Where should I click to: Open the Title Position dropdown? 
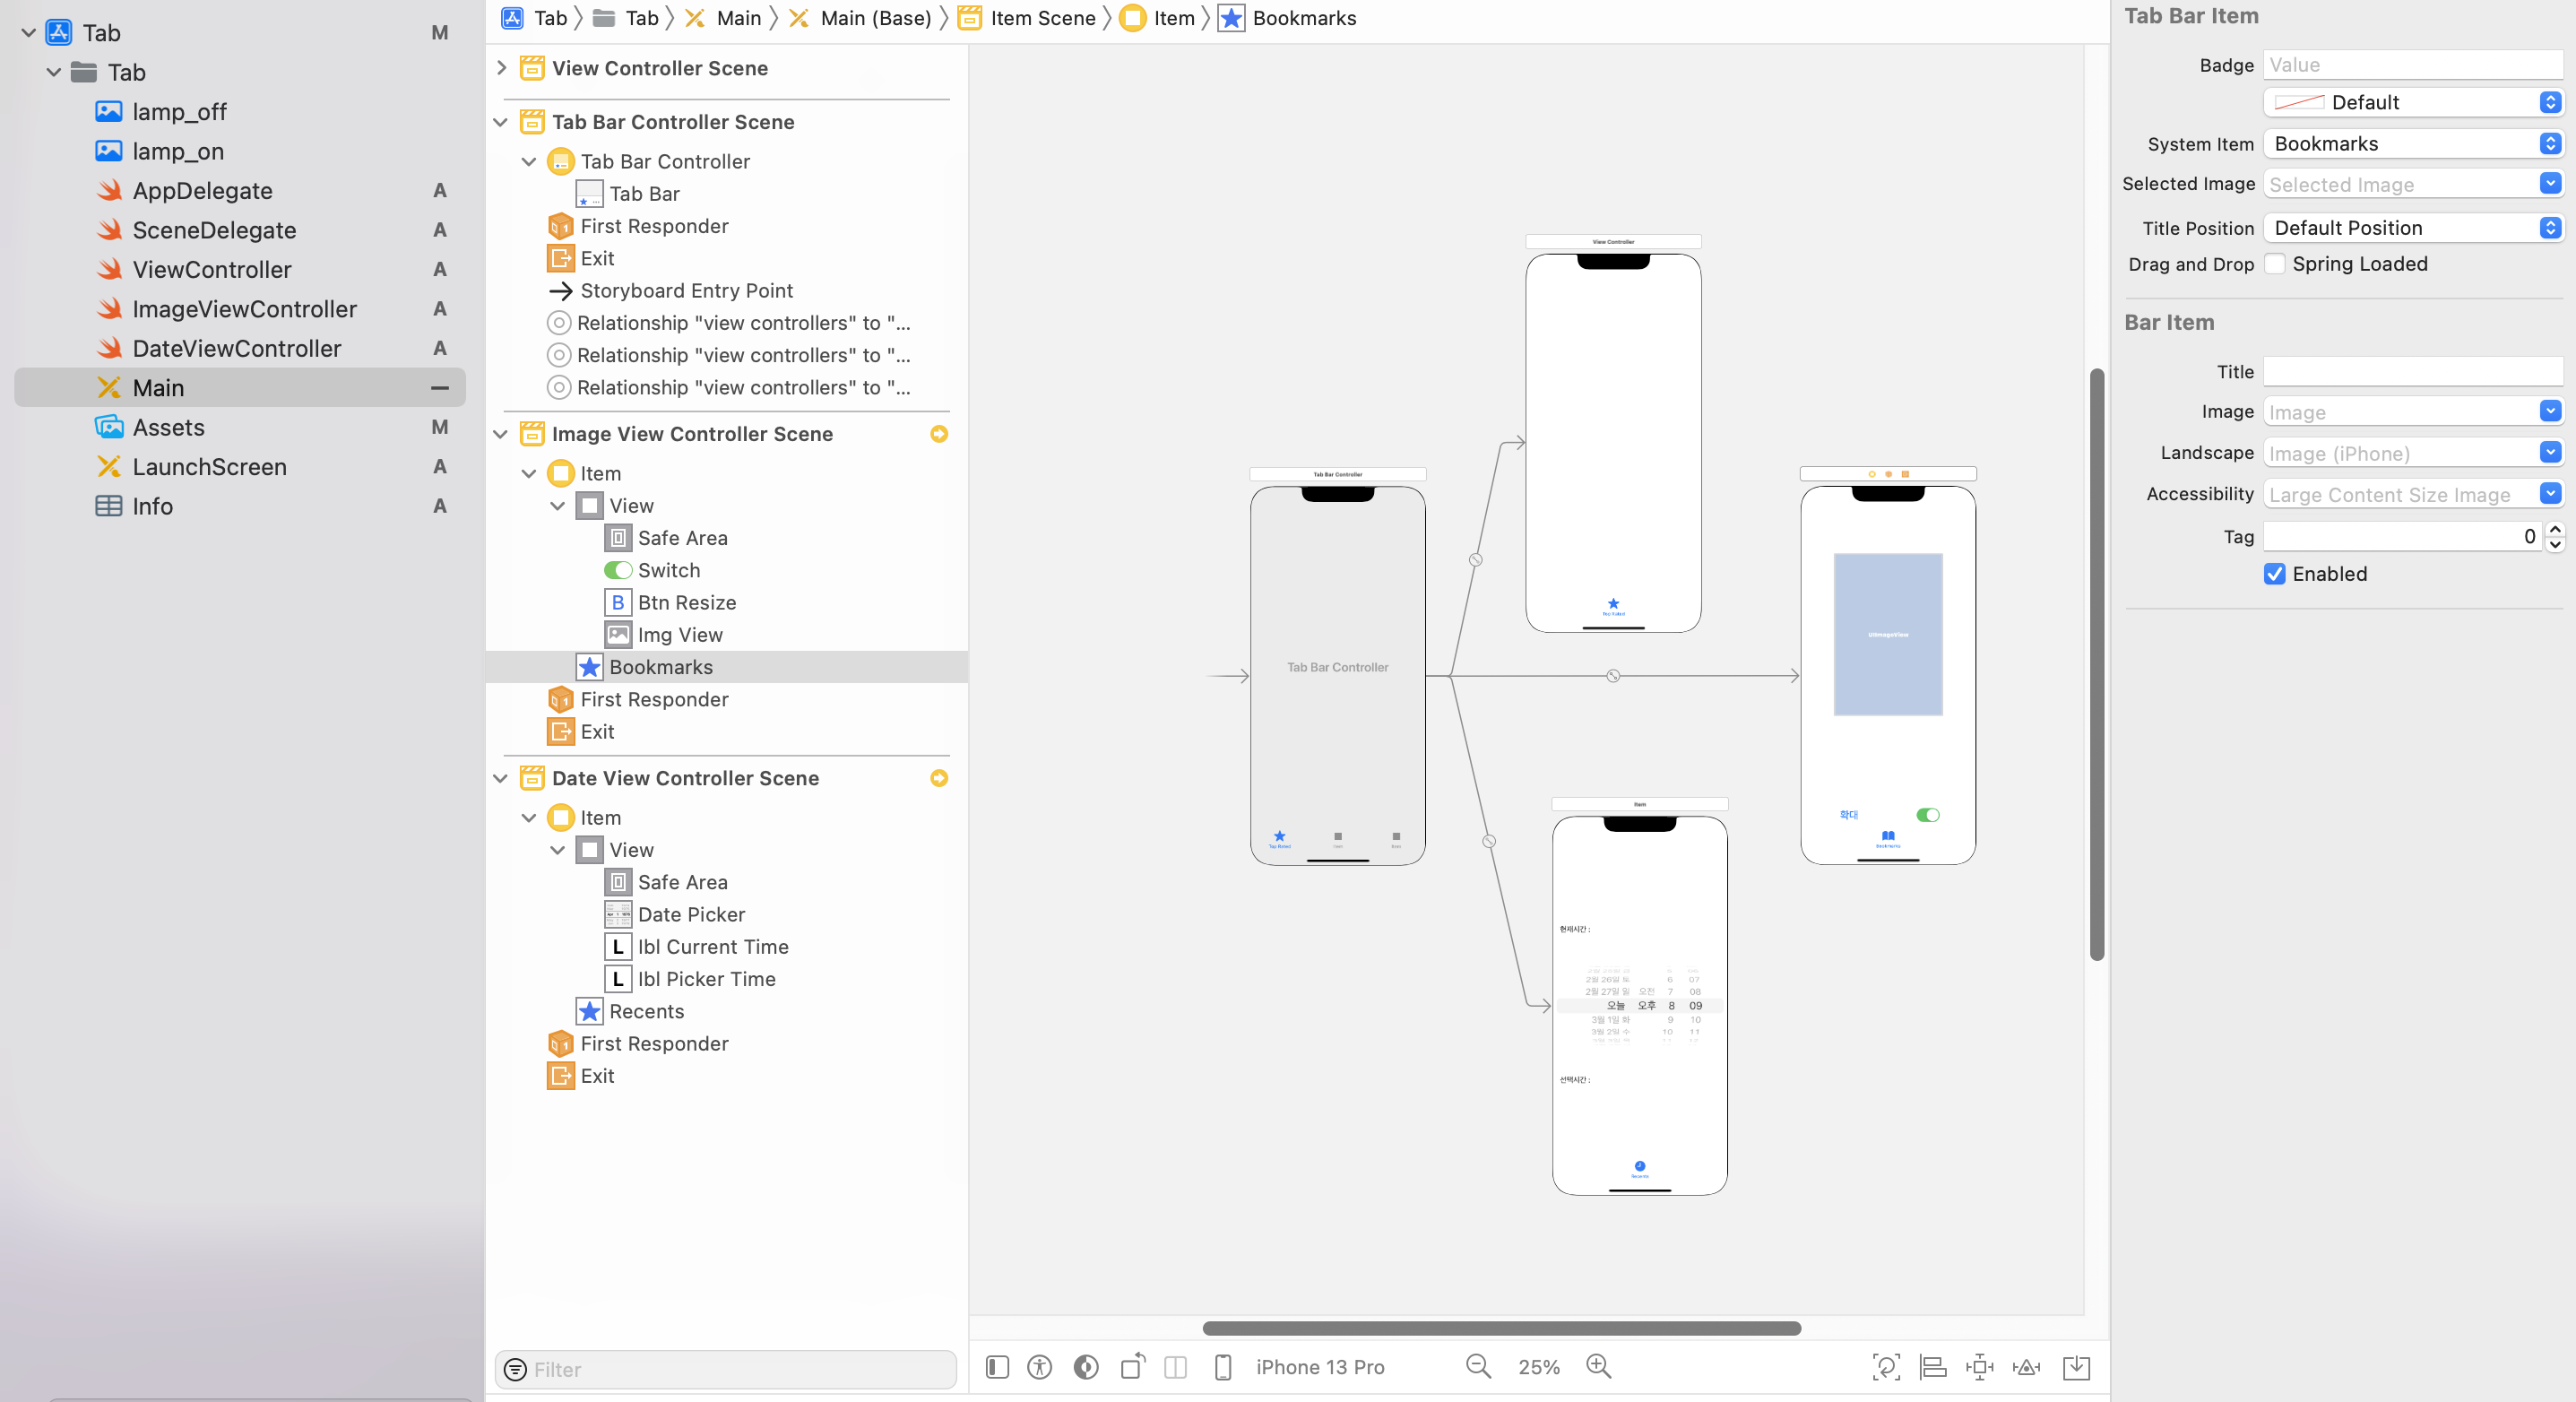(x=2411, y=228)
